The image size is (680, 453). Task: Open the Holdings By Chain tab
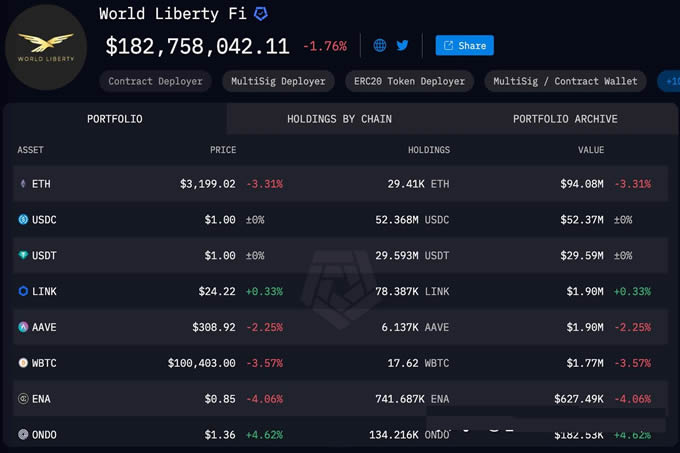[339, 119]
